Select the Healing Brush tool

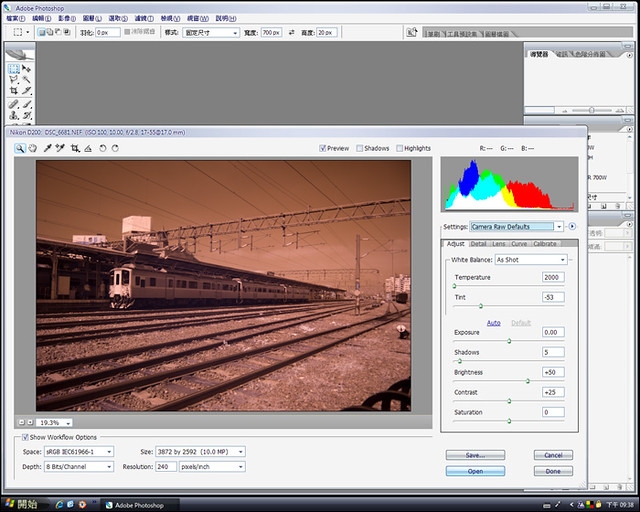[x=13, y=104]
